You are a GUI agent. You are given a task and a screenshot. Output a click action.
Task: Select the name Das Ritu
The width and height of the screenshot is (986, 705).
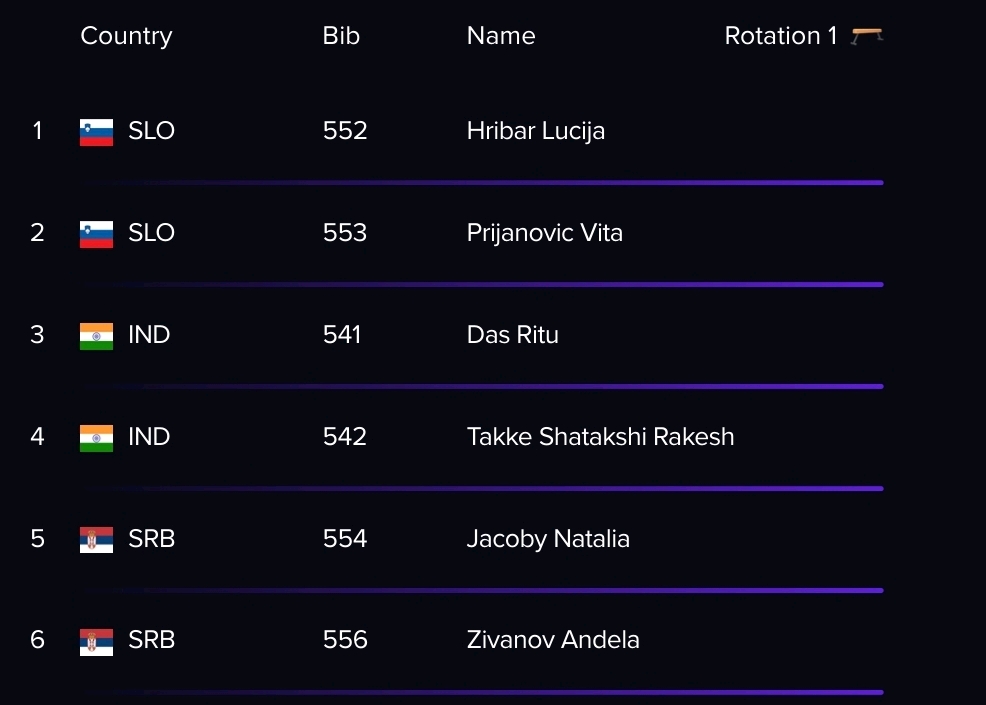tap(512, 335)
